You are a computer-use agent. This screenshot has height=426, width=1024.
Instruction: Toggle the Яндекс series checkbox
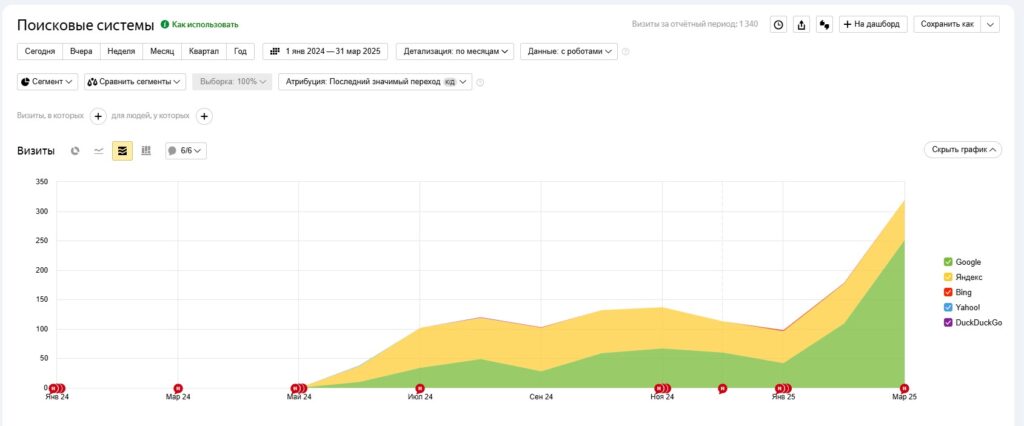pos(948,277)
